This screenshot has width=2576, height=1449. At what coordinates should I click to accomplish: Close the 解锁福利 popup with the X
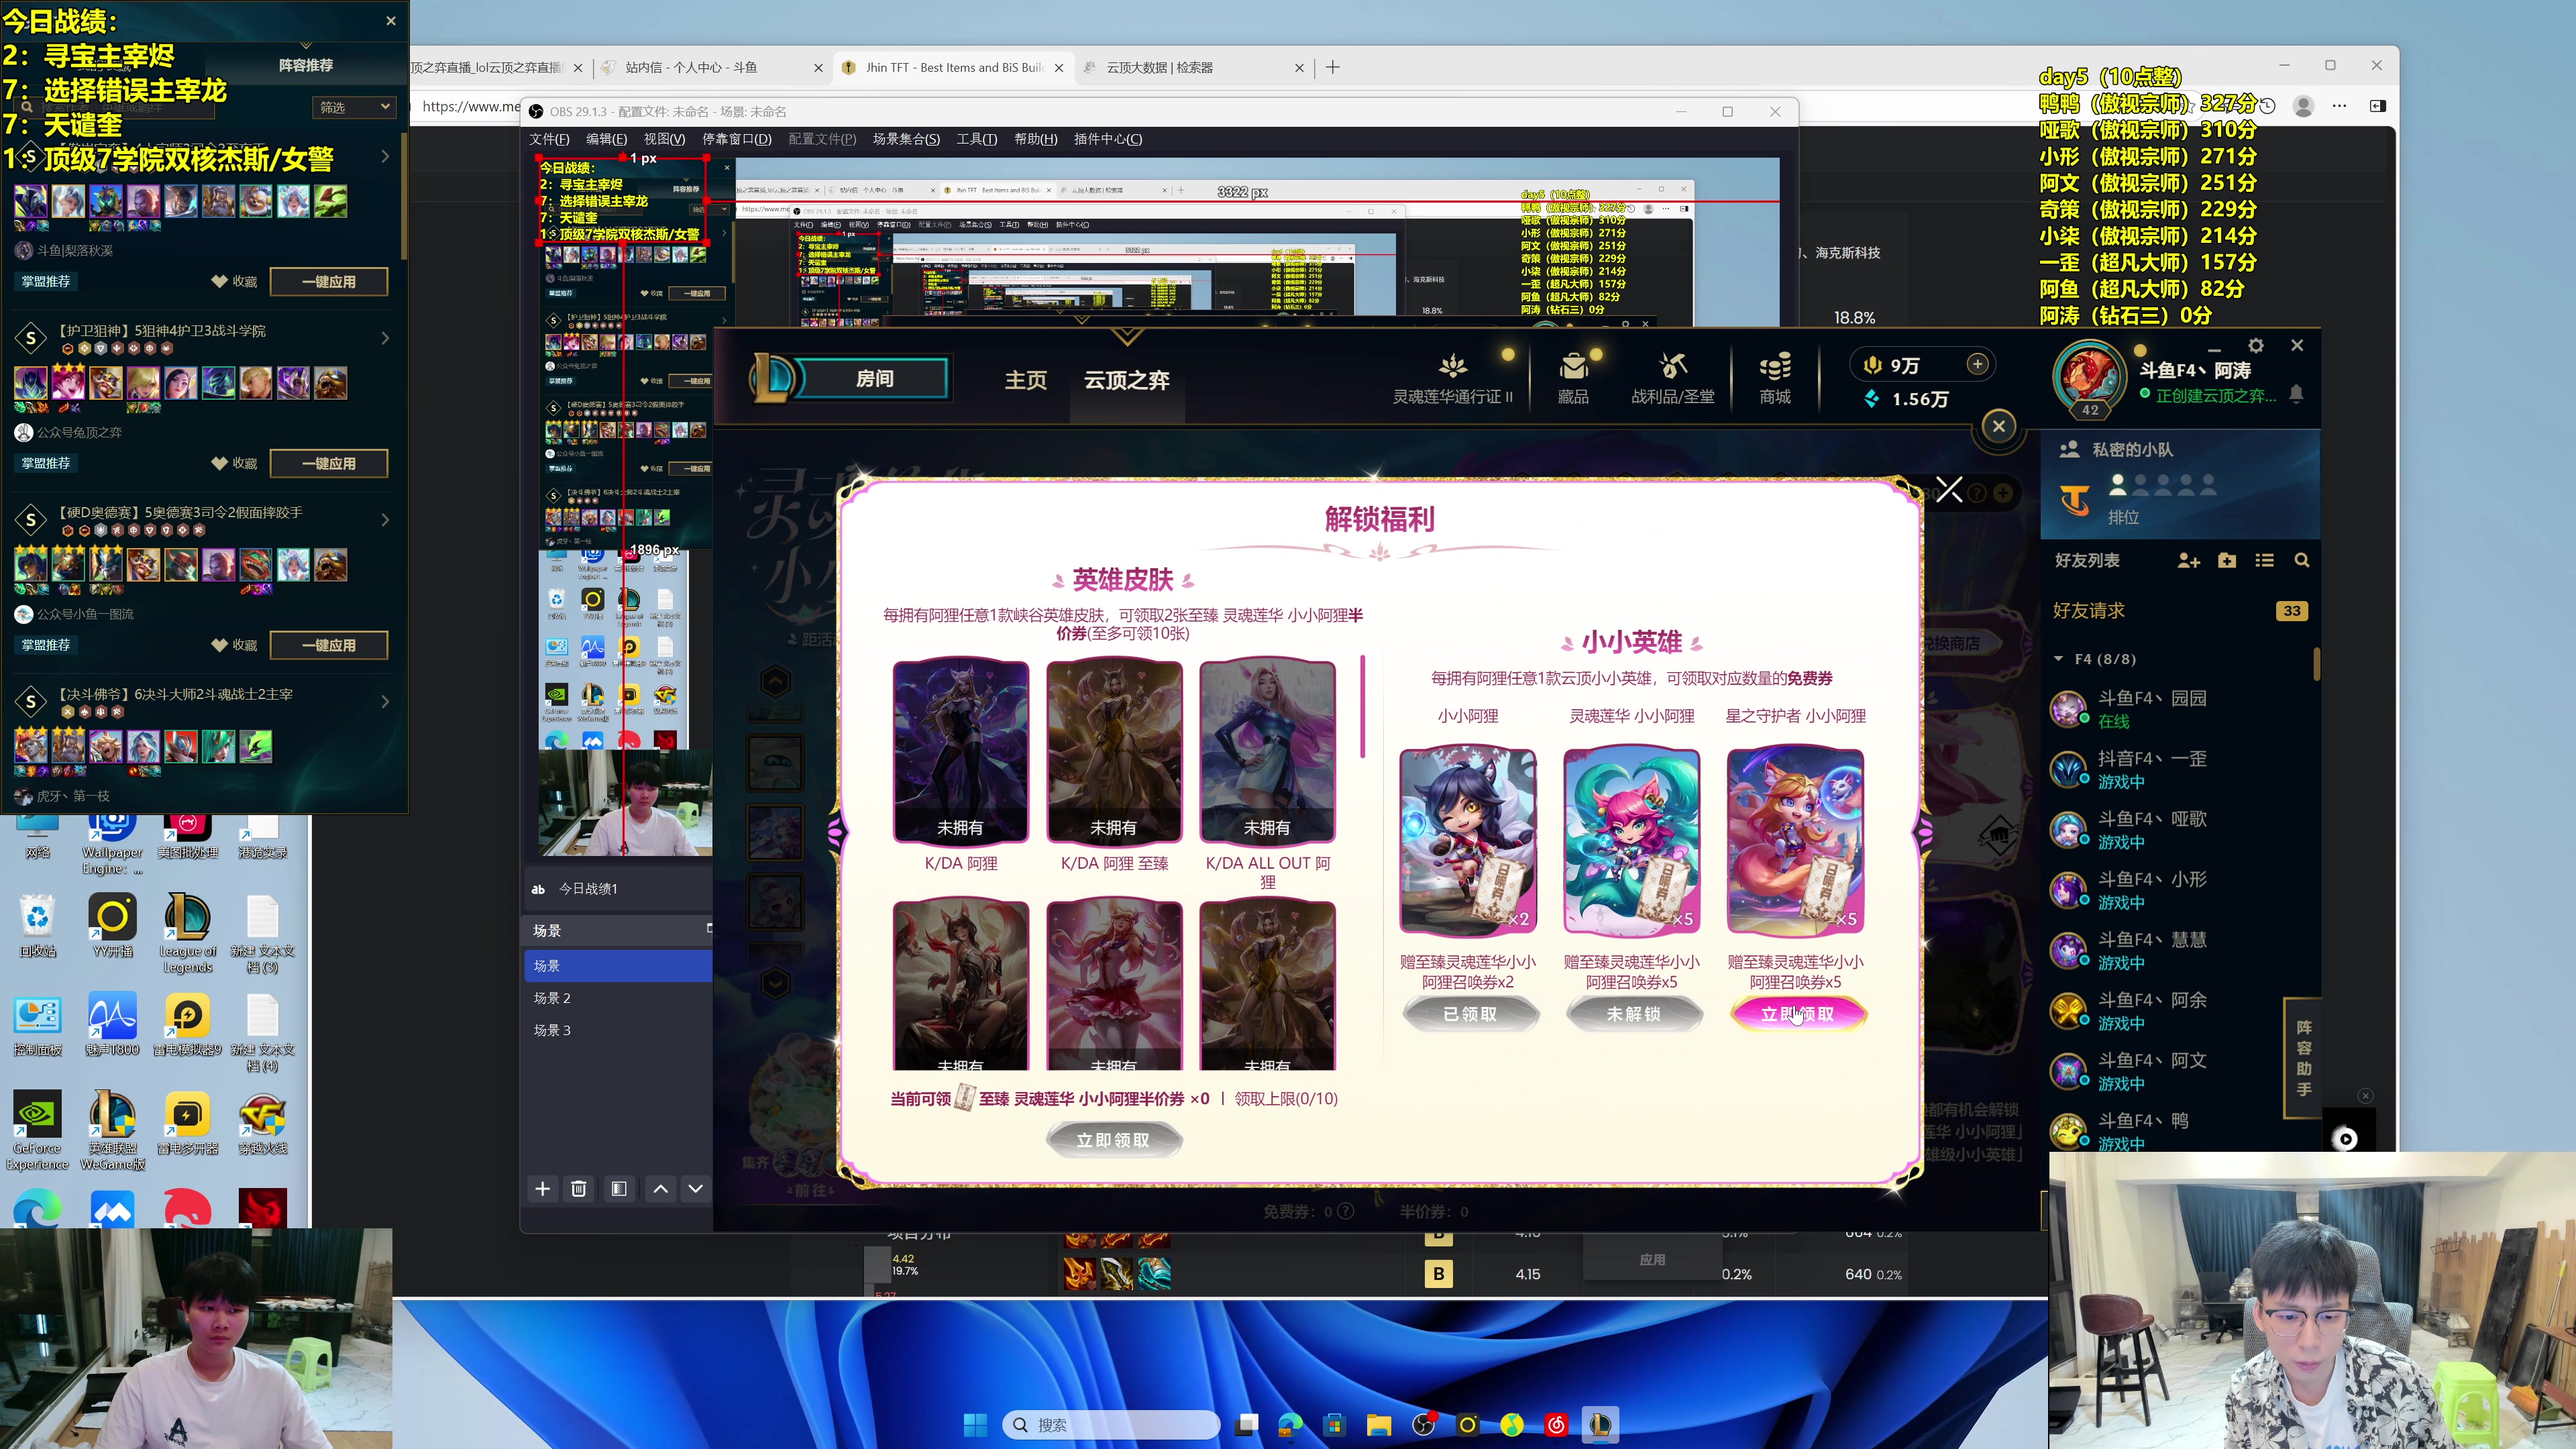point(1948,490)
